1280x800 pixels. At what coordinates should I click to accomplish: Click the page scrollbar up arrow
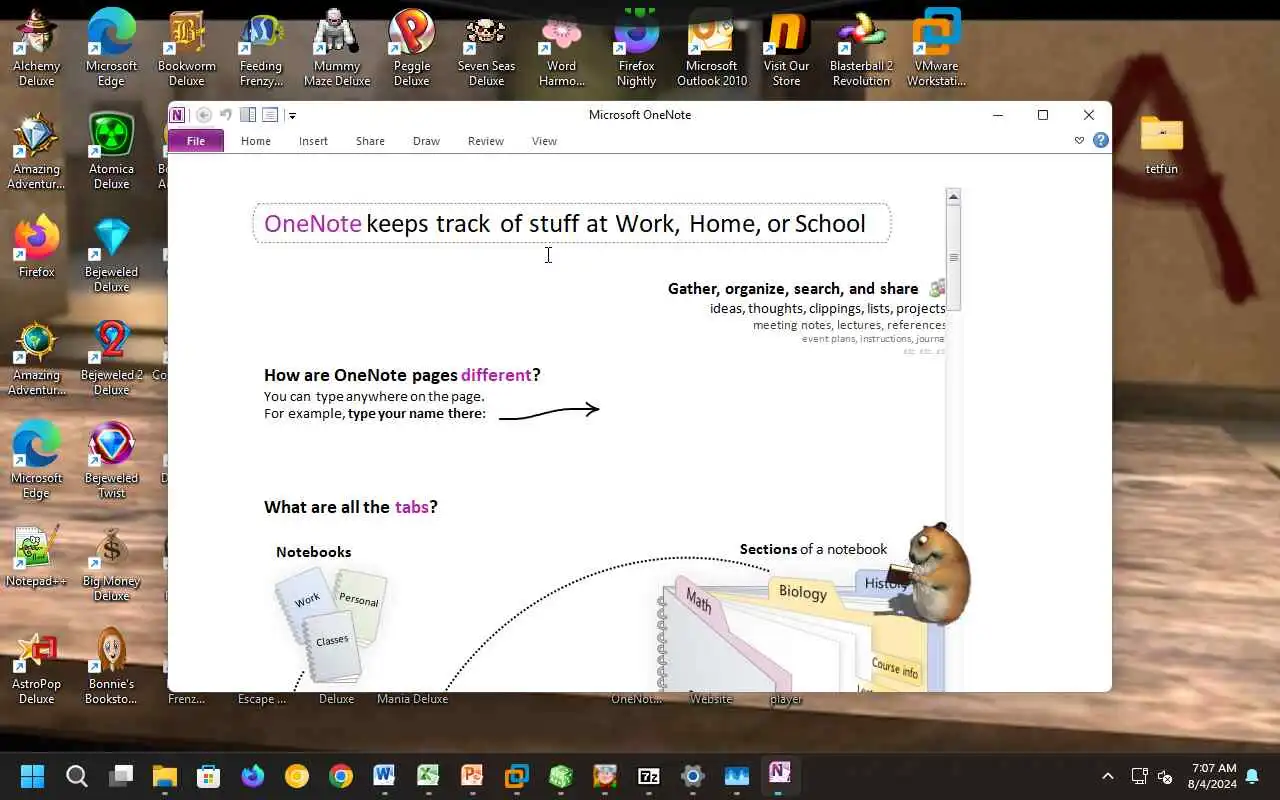point(953,197)
